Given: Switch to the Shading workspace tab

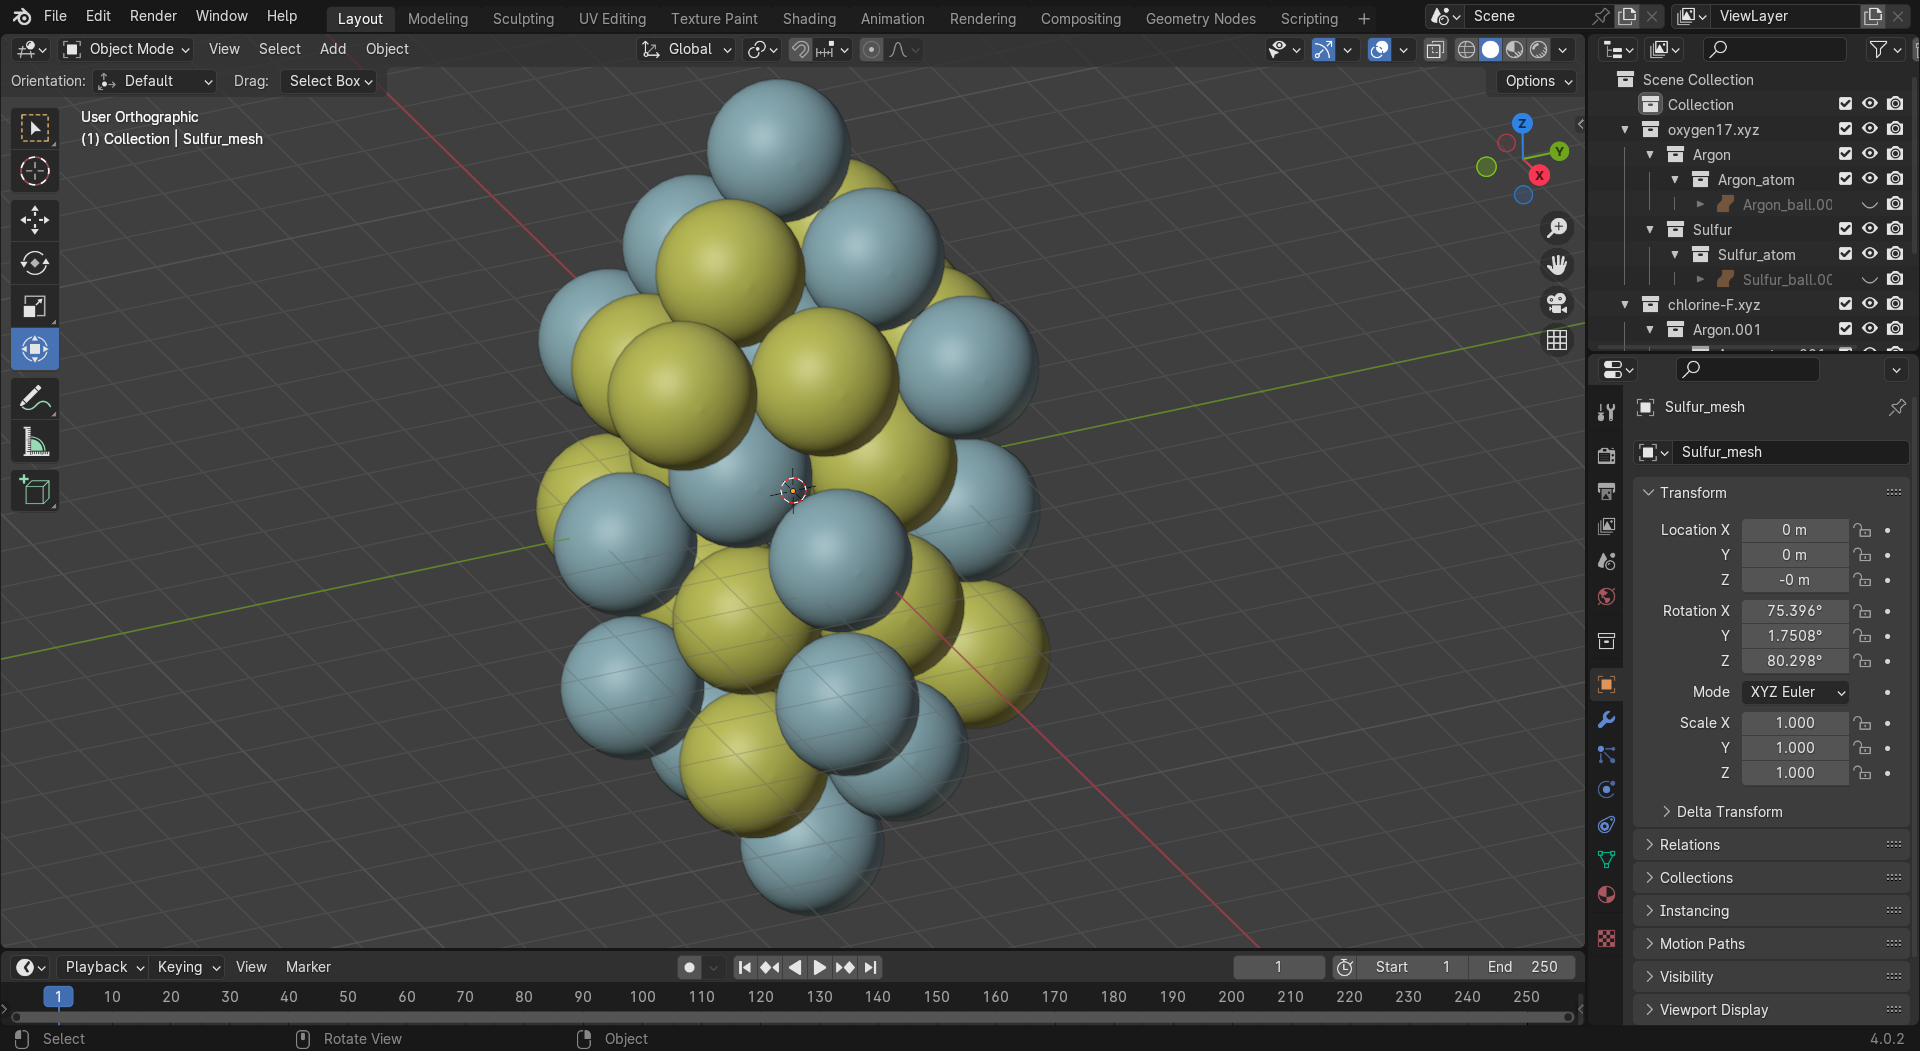Looking at the screenshot, I should [808, 18].
